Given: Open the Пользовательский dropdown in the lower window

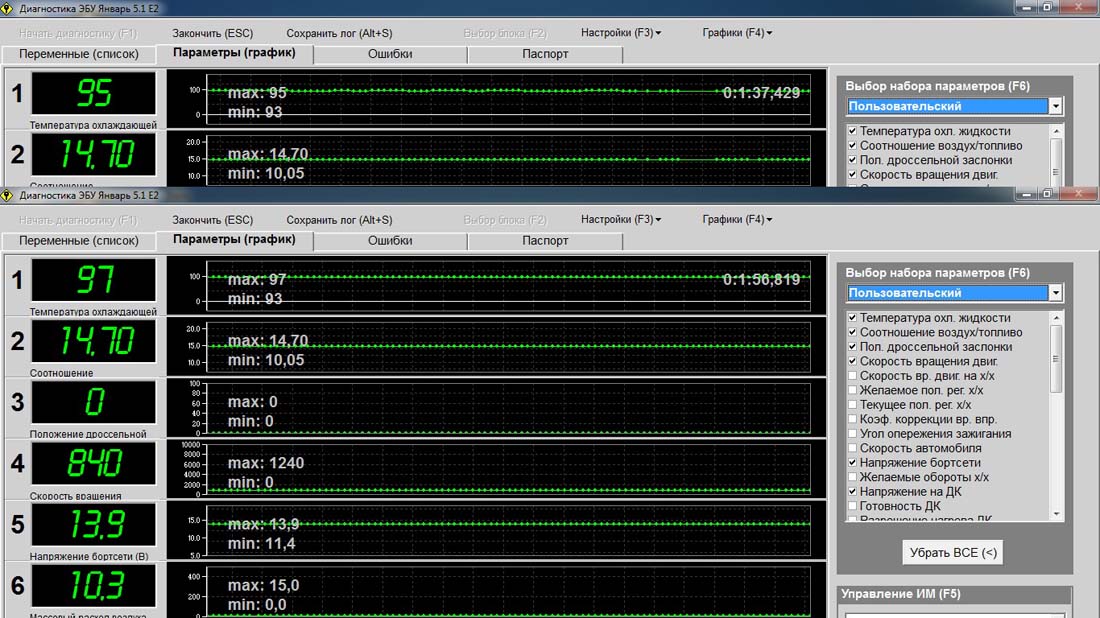Looking at the screenshot, I should point(1056,293).
